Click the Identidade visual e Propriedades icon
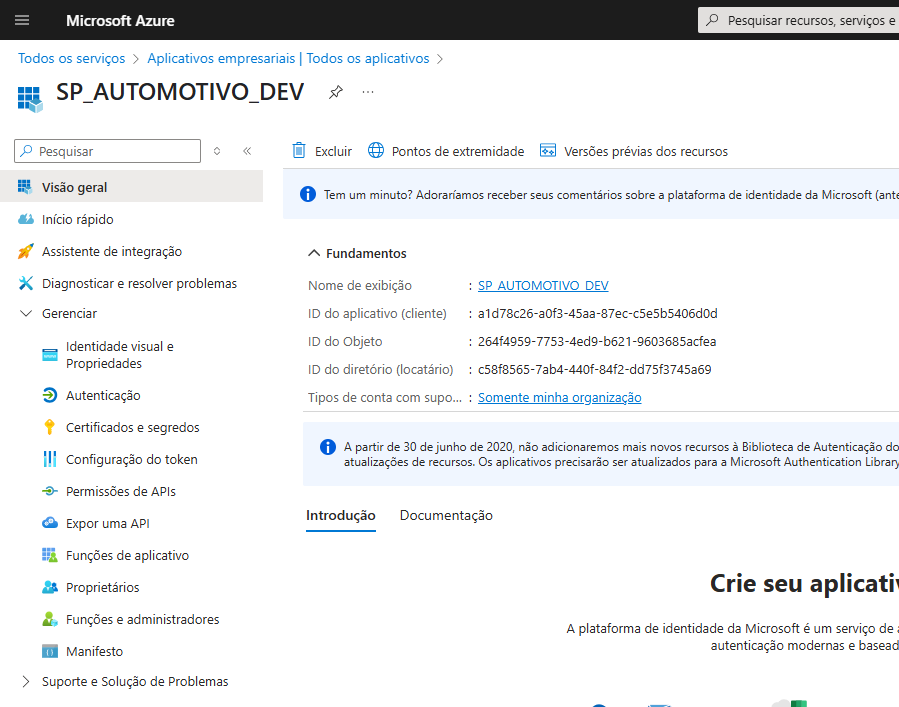Image resolution: width=899 pixels, height=707 pixels. click(x=50, y=355)
